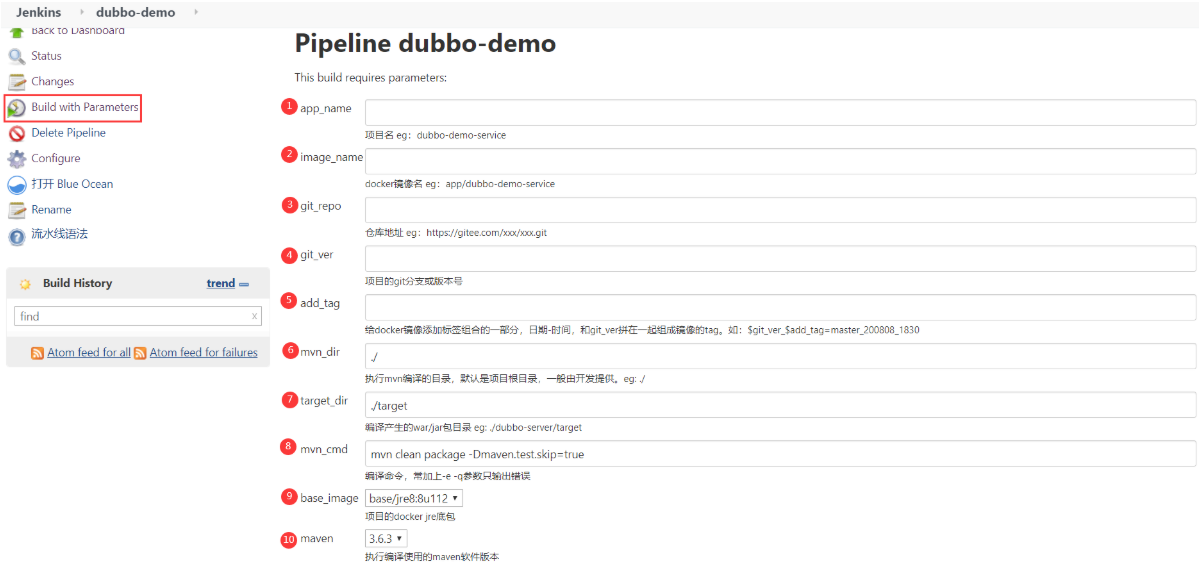The image size is (1200, 572).
Task: Click the Jenkins breadcrumb
Action: (38, 12)
